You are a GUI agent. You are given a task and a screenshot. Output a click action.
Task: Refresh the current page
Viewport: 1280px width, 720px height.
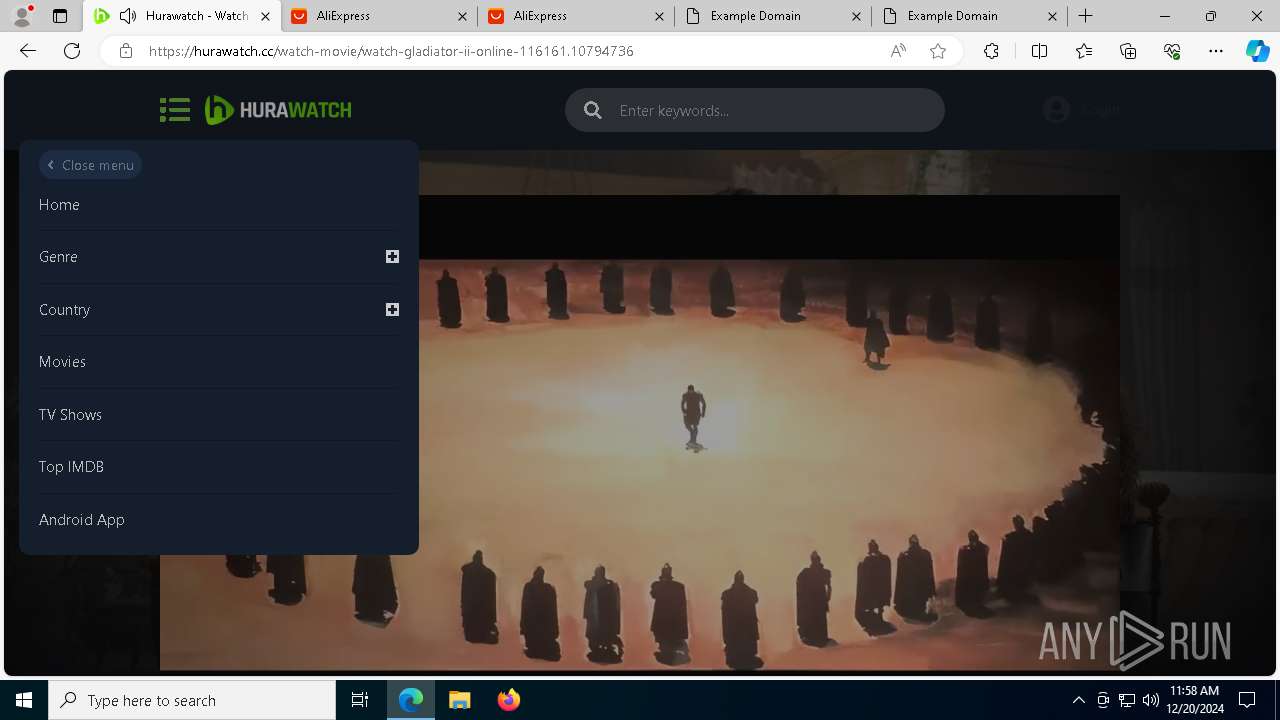[72, 51]
